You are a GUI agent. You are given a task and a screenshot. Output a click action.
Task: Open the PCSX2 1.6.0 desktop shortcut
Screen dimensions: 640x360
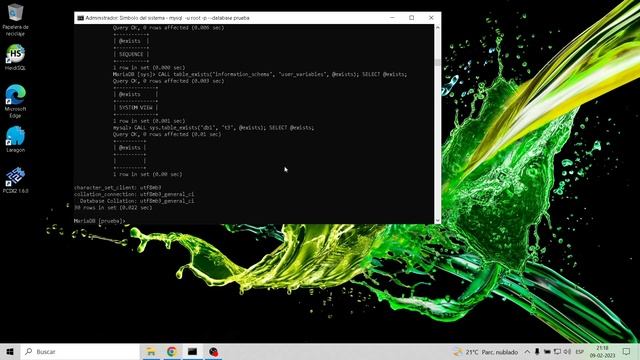pos(16,180)
